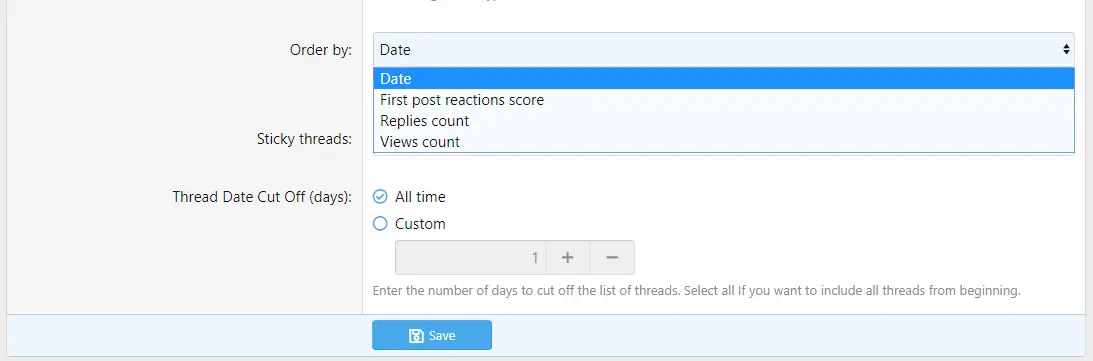Pick Replies count from the list

(724, 121)
